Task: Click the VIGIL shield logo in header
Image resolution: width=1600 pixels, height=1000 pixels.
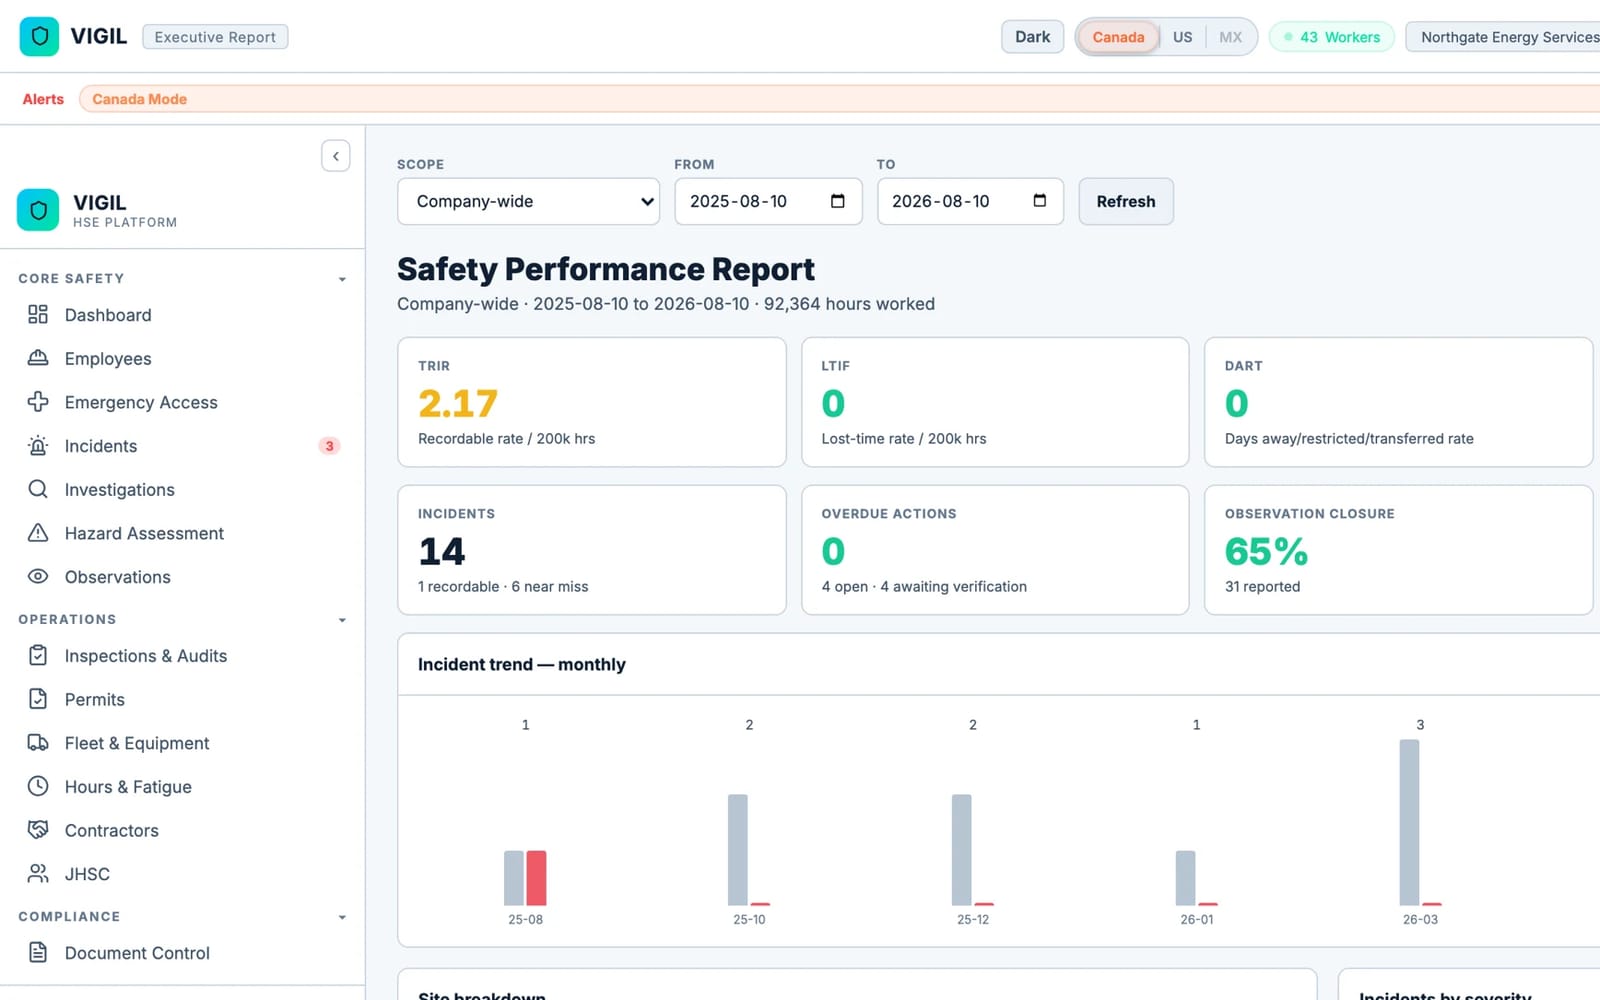Action: pos(39,37)
